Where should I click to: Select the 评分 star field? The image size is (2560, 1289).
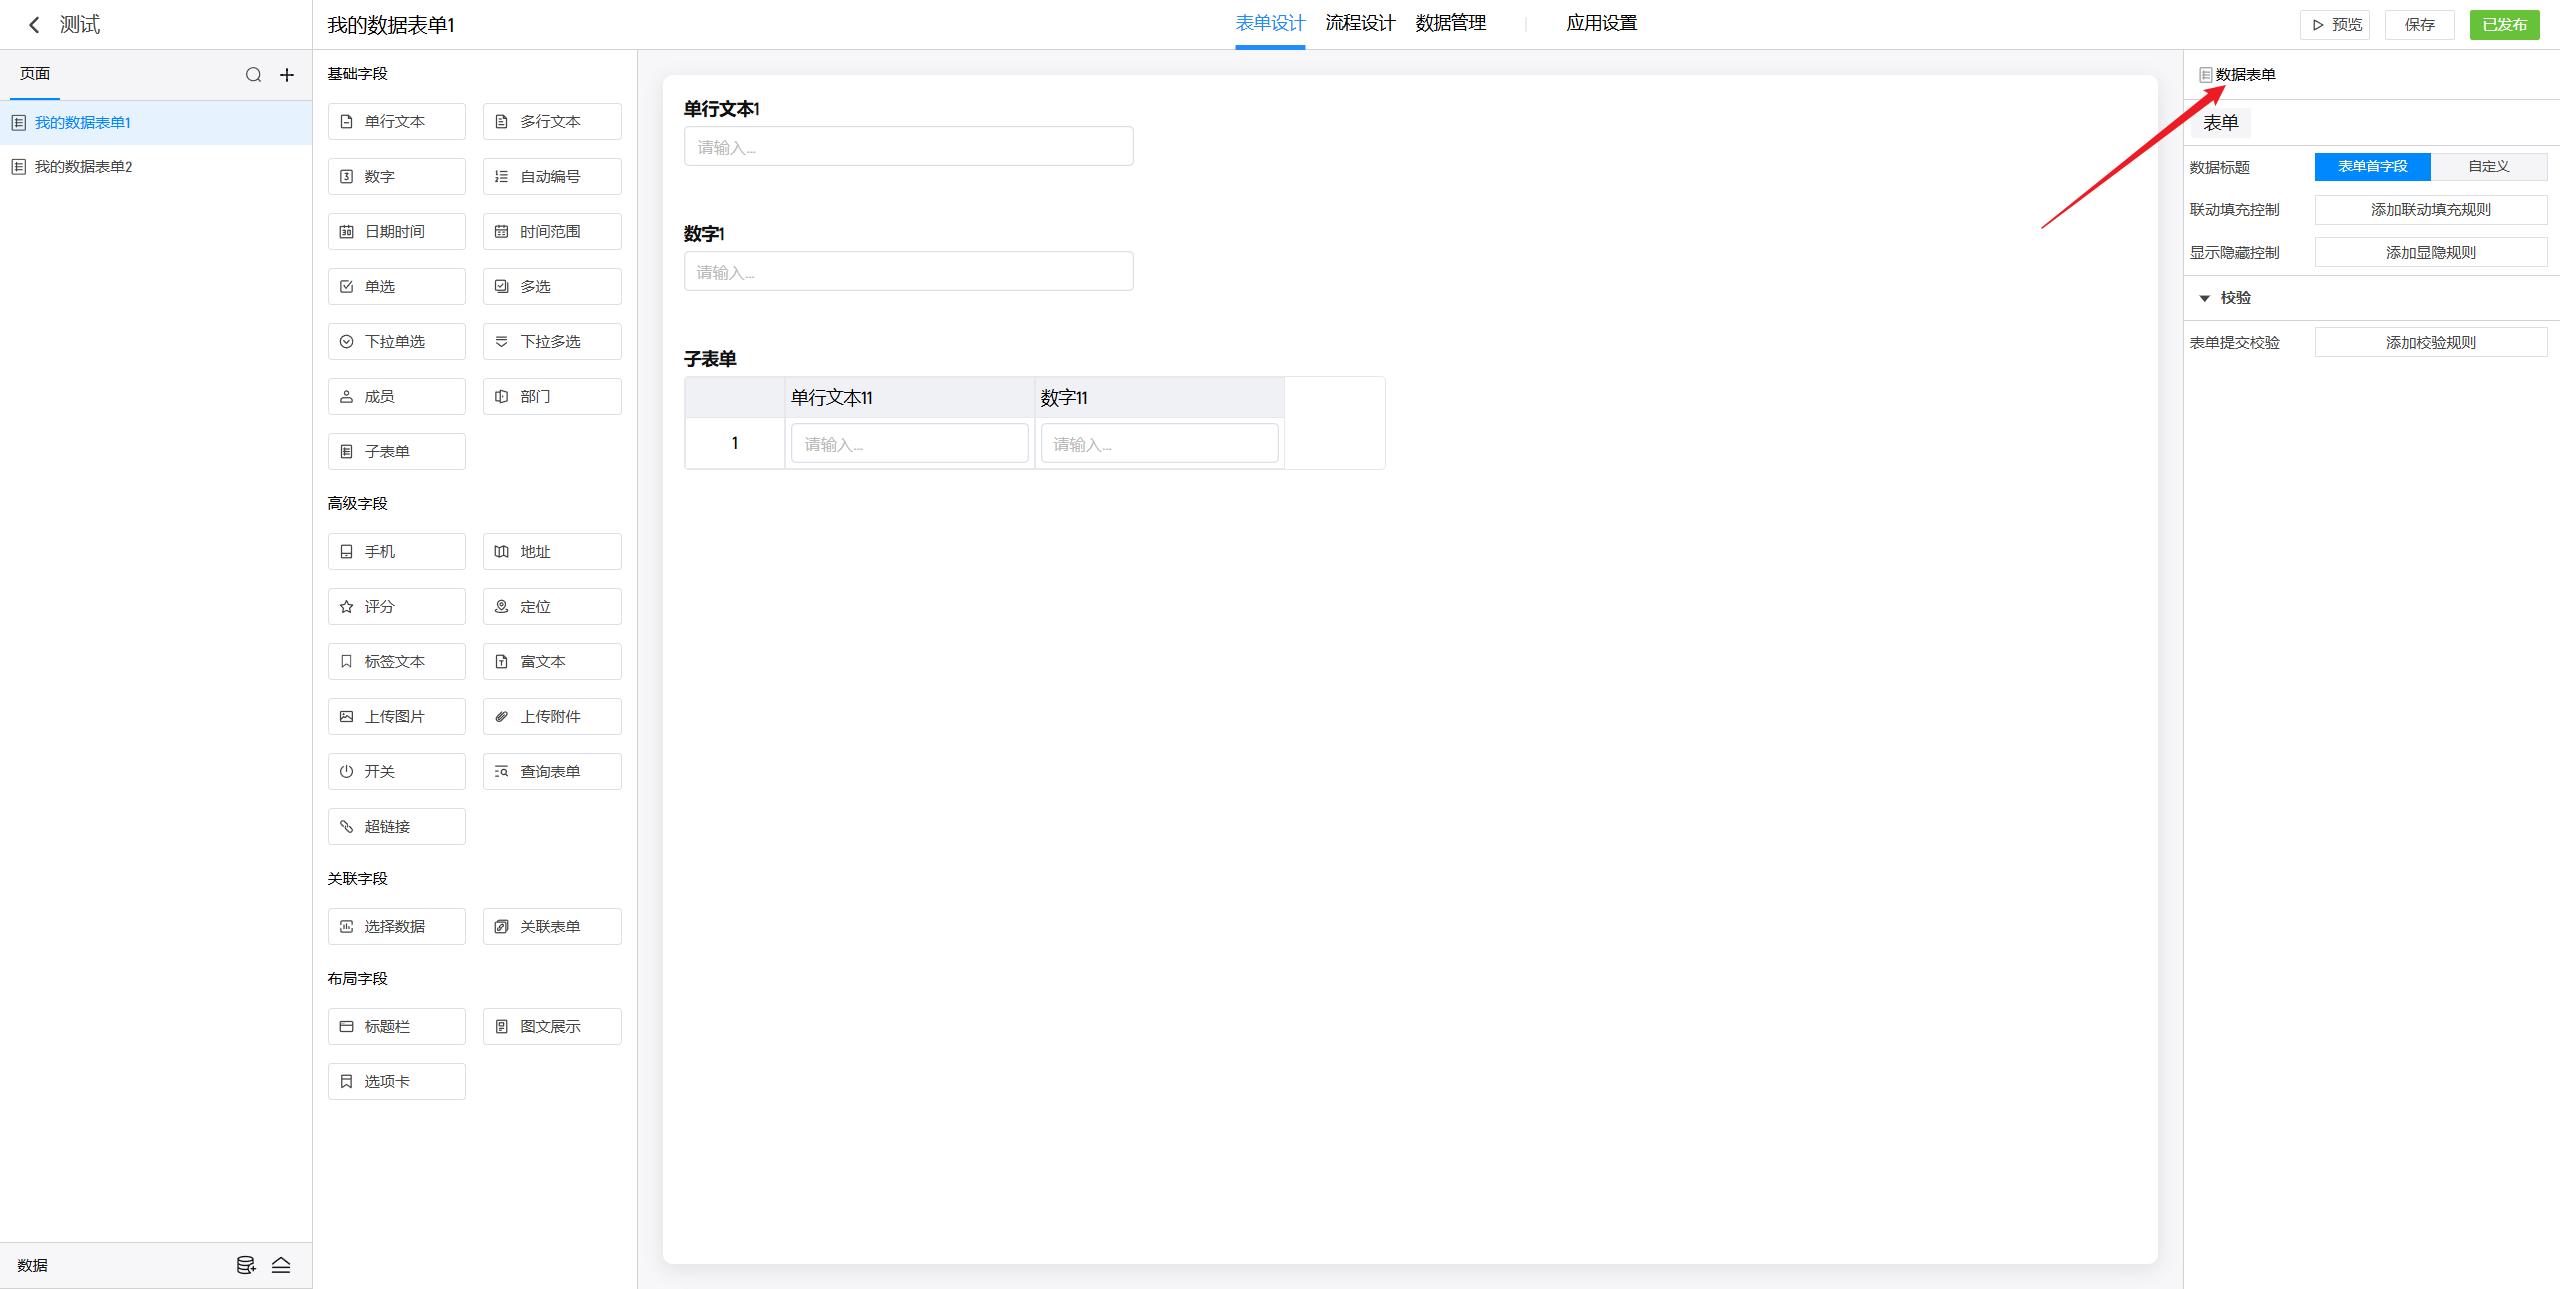tap(396, 607)
